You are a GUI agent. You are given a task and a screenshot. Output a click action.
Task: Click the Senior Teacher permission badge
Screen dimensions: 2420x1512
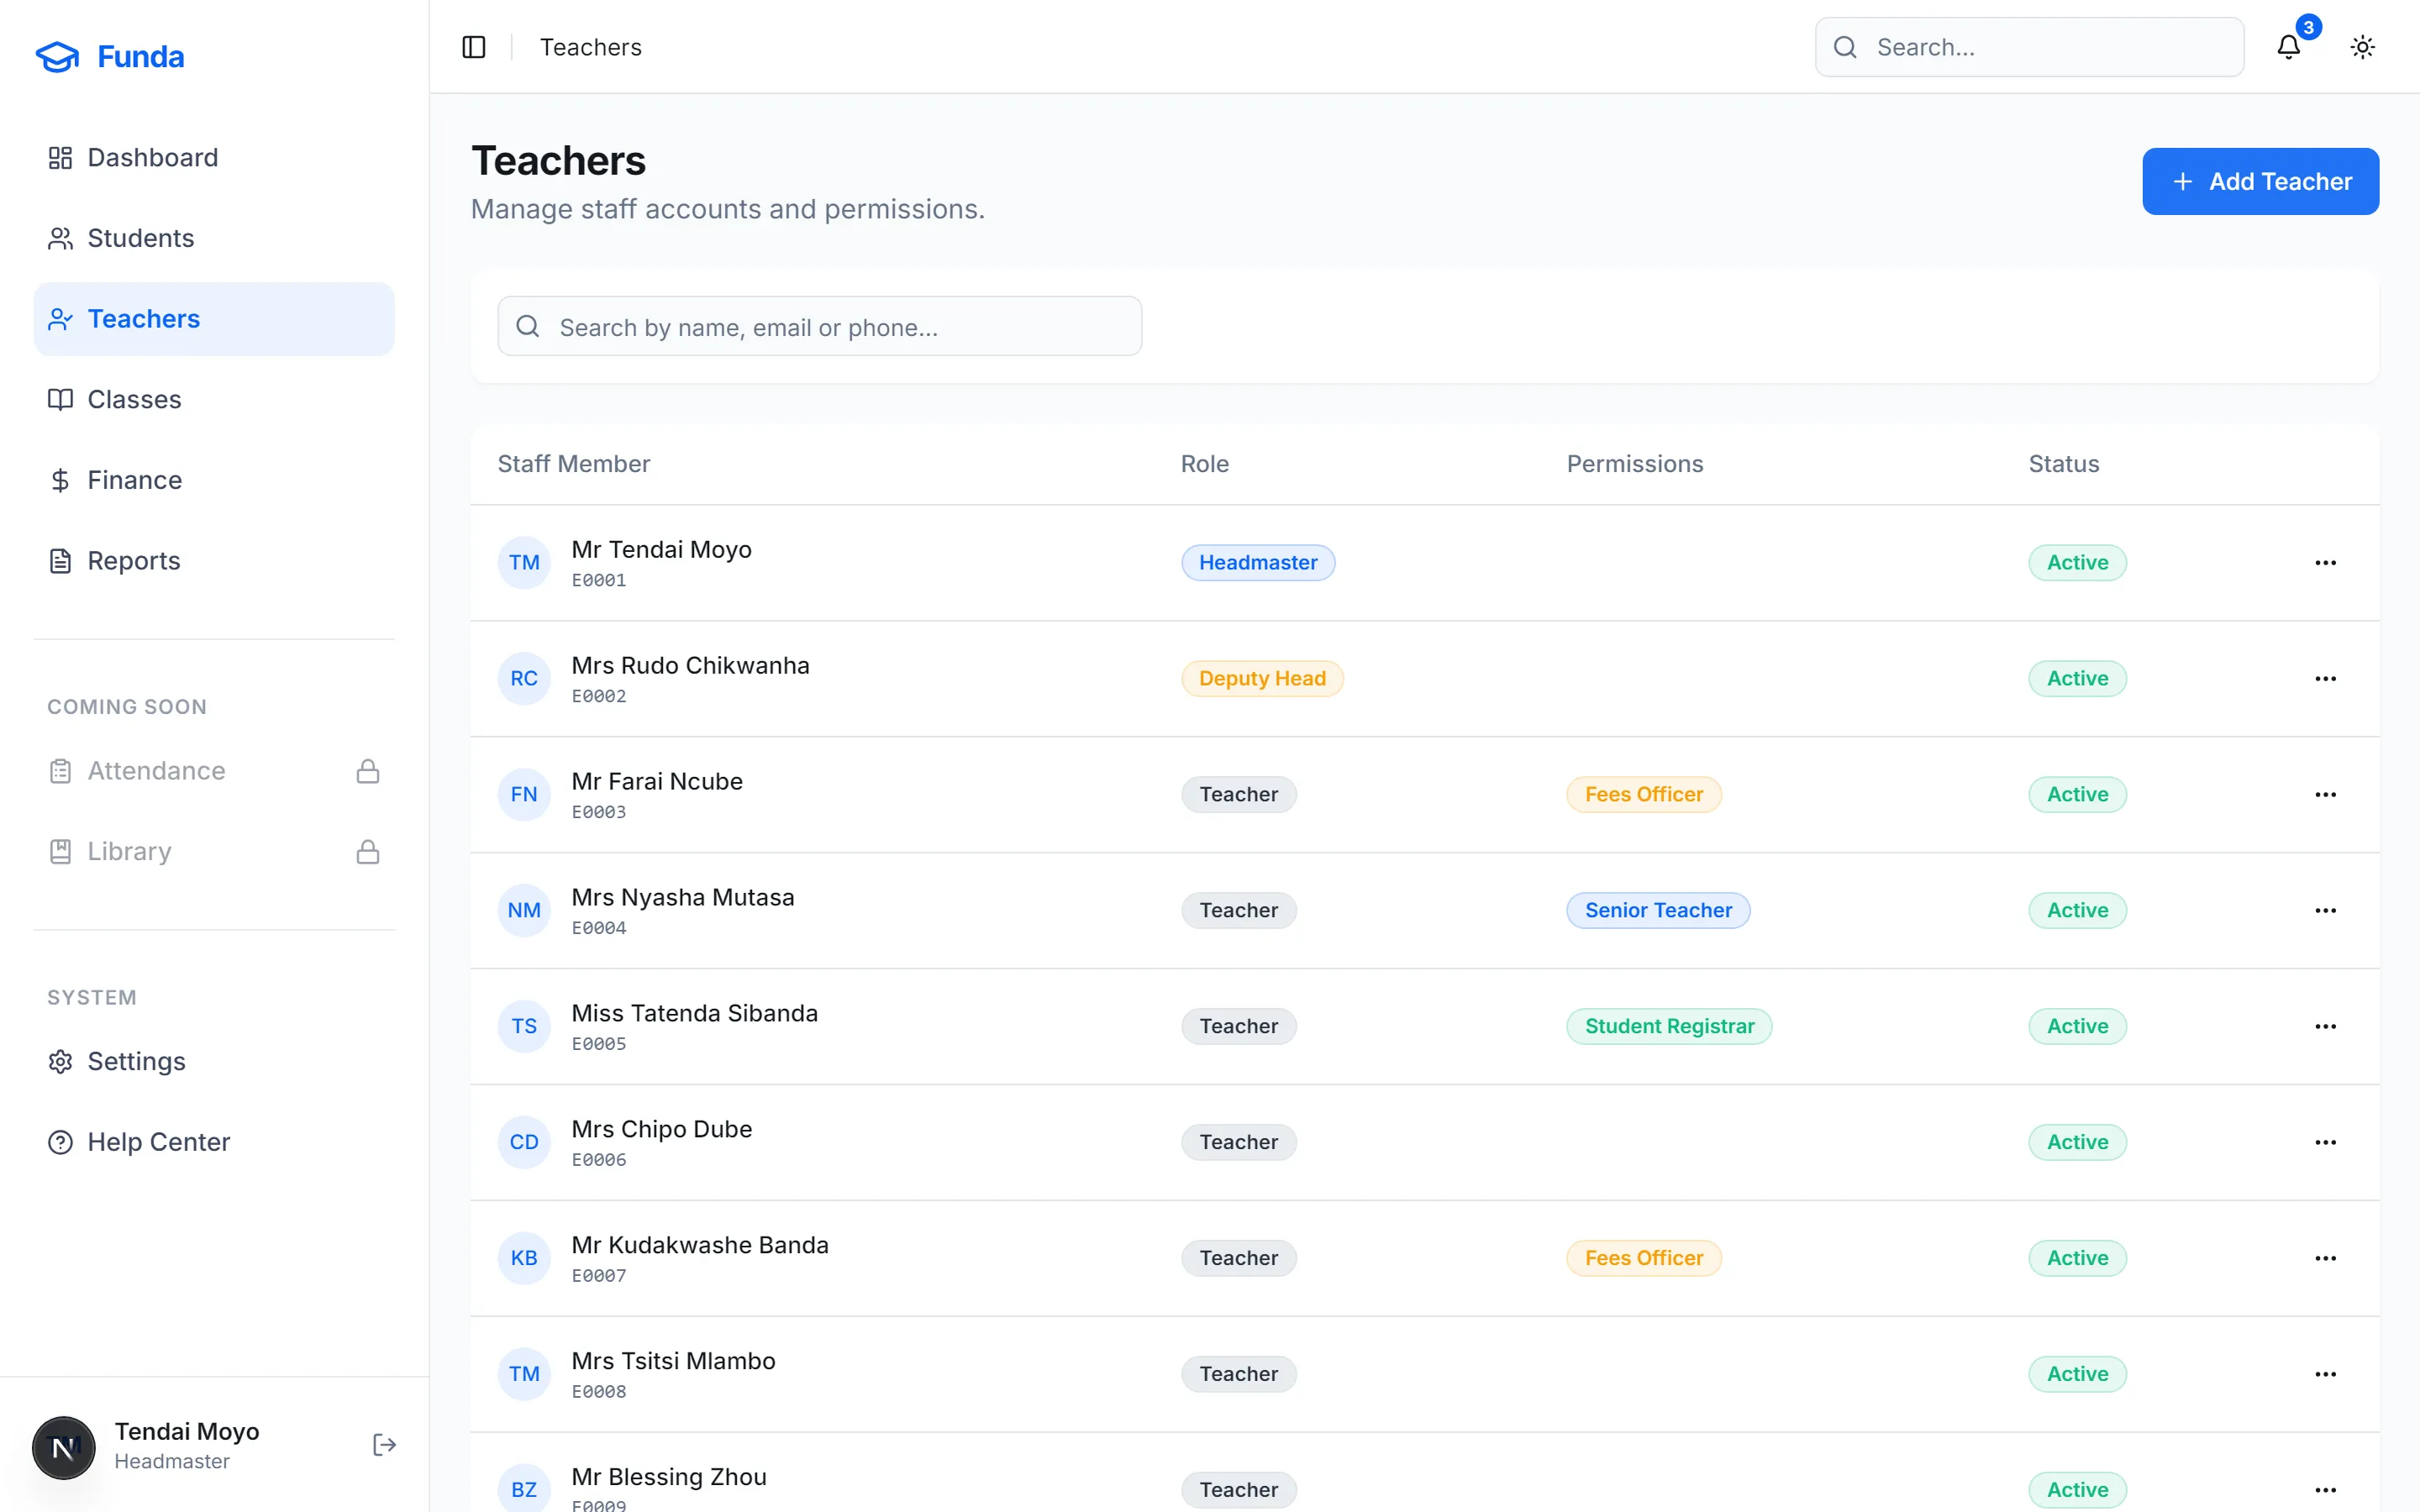coord(1658,911)
